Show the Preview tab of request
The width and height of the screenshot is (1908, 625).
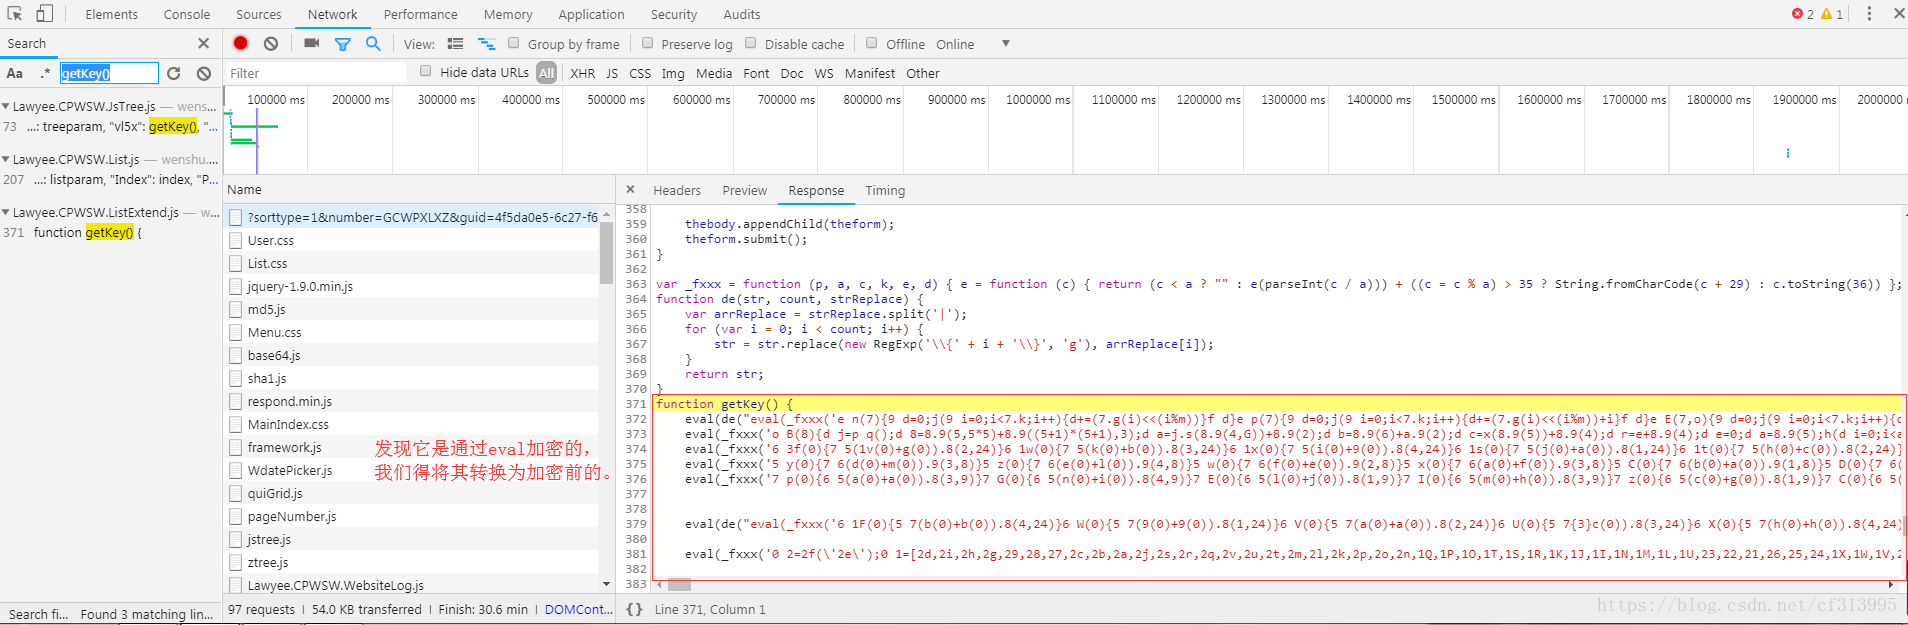pyautogui.click(x=745, y=190)
